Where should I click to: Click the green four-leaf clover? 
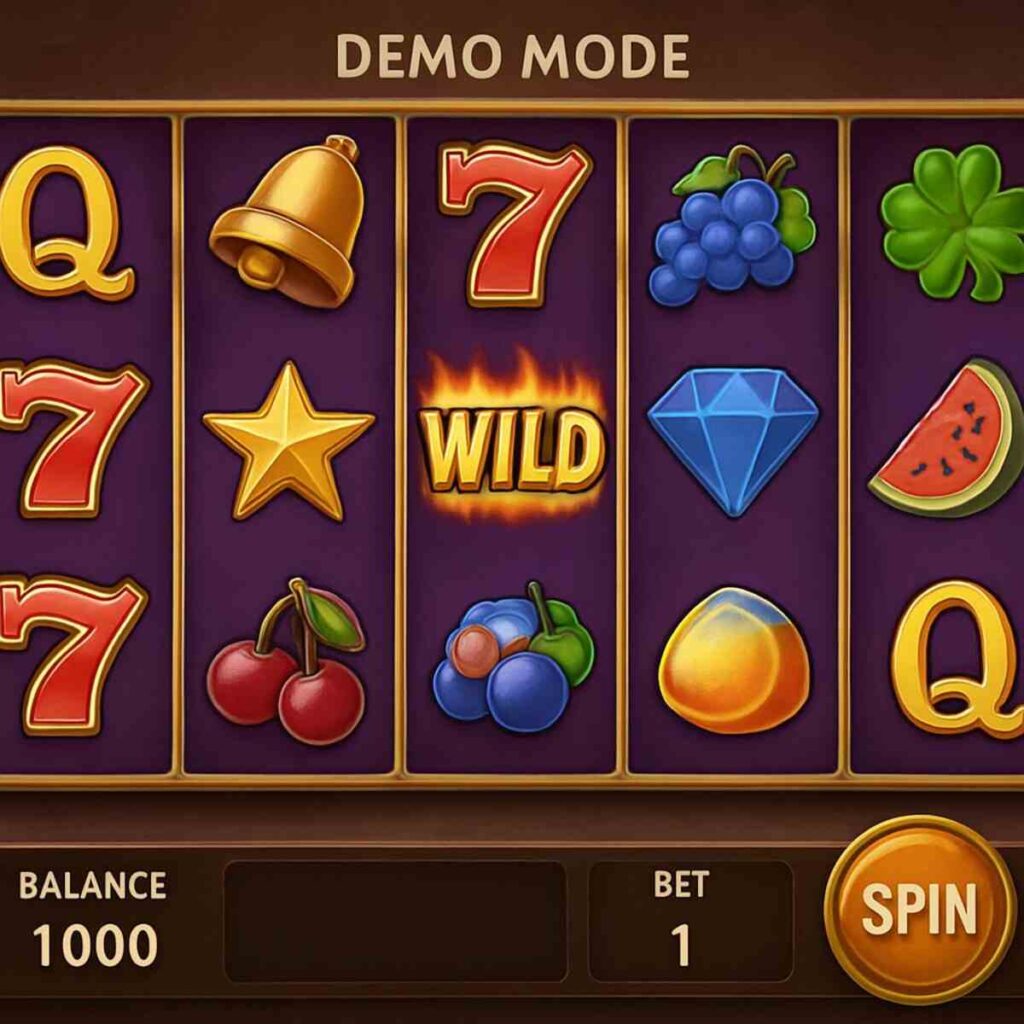coord(953,222)
